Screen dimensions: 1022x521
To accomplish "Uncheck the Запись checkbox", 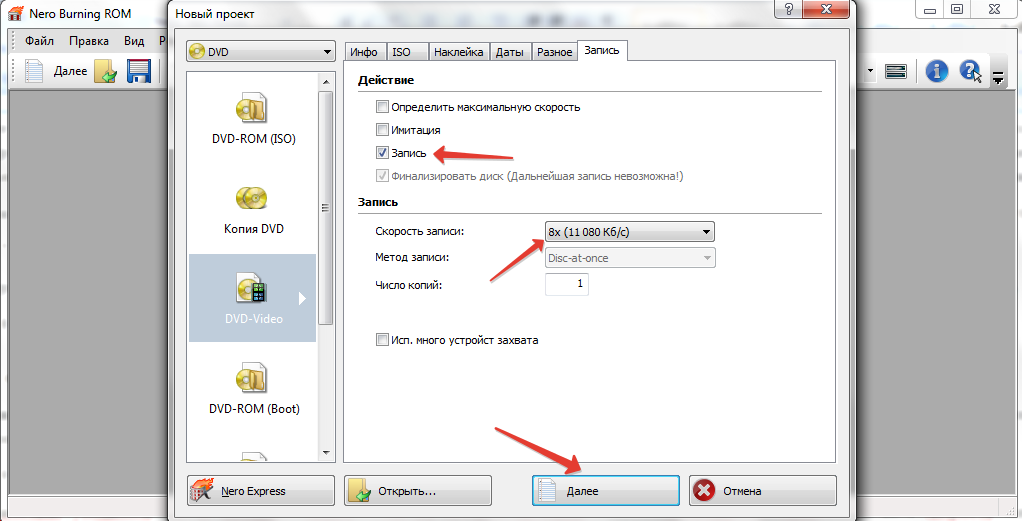I will [383, 153].
